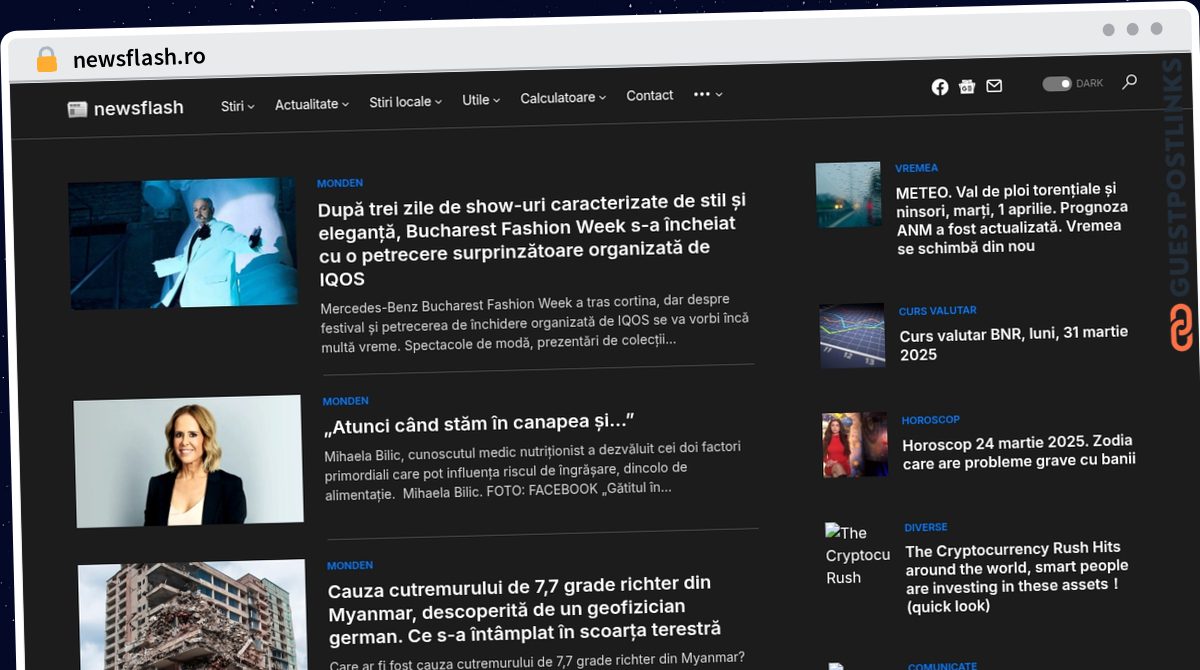This screenshot has height=670, width=1200.
Task: Click the HOROSCOP category label
Action: pyautogui.click(x=930, y=420)
